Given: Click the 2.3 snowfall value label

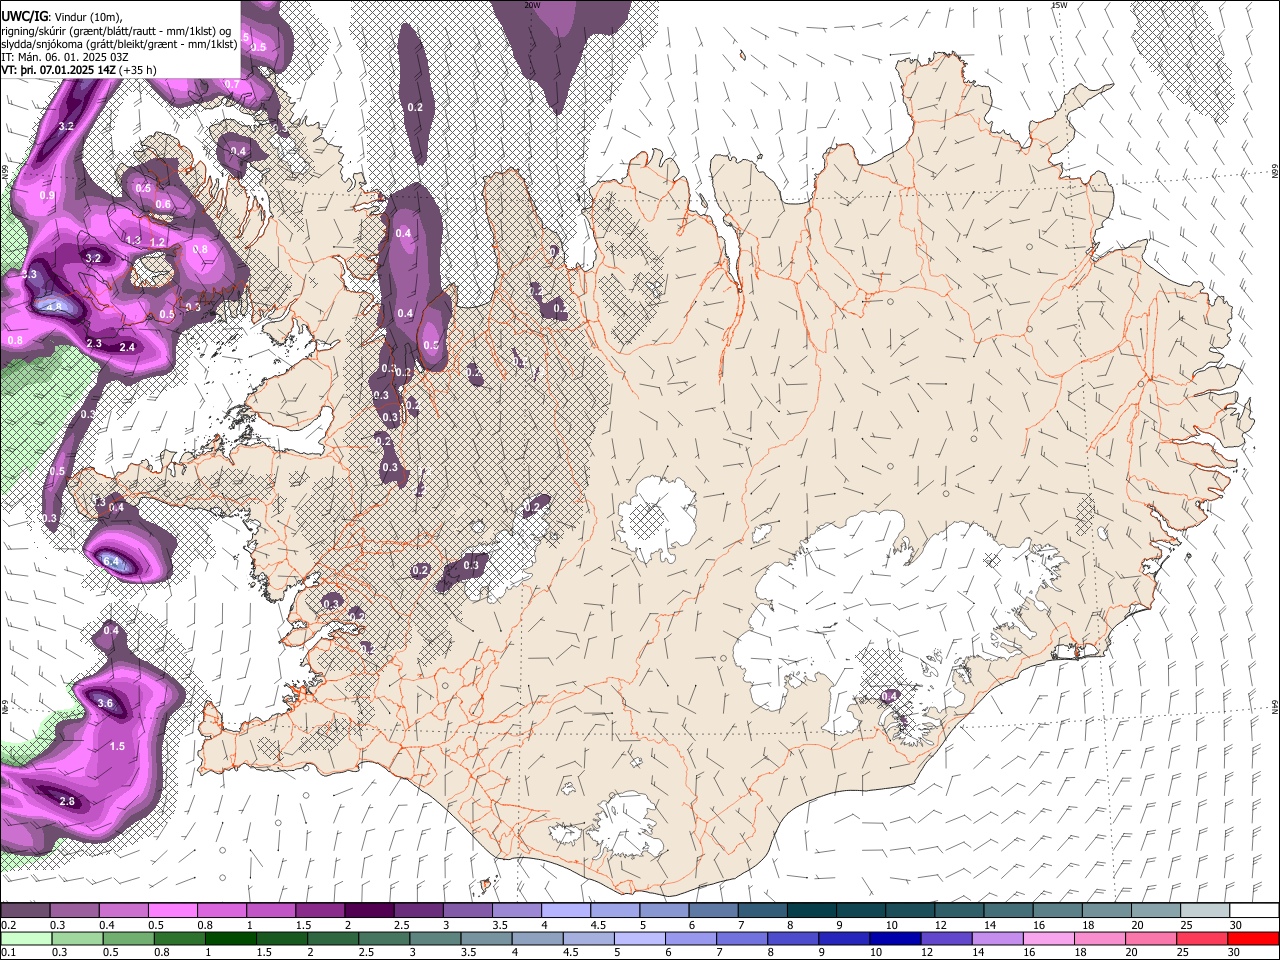Looking at the screenshot, I should pyautogui.click(x=94, y=343).
